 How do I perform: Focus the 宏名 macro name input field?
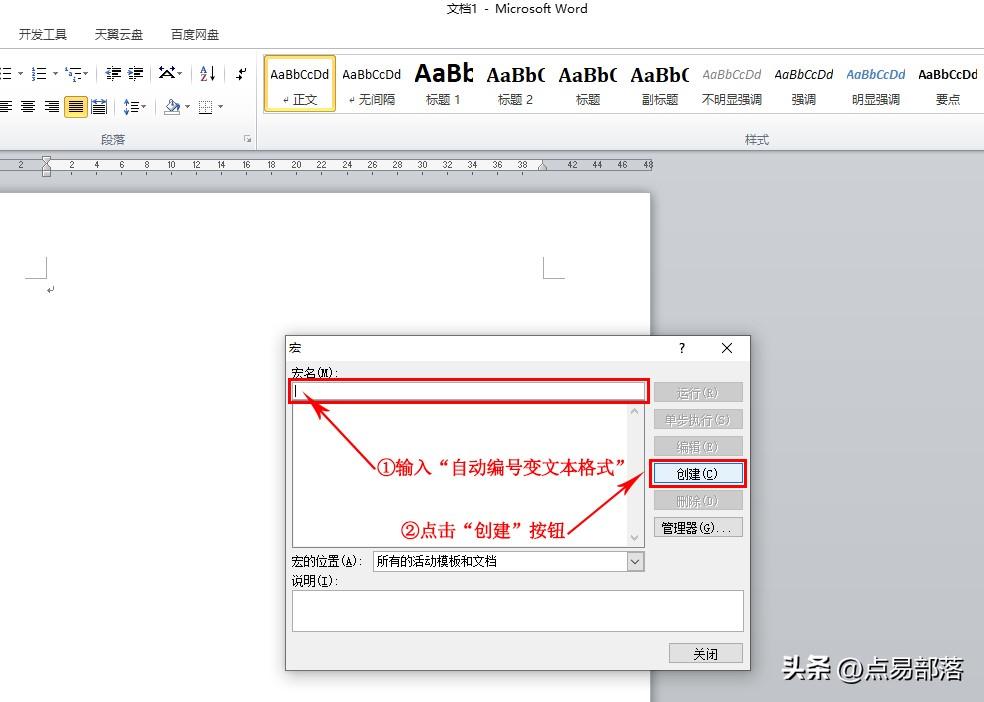[x=468, y=391]
